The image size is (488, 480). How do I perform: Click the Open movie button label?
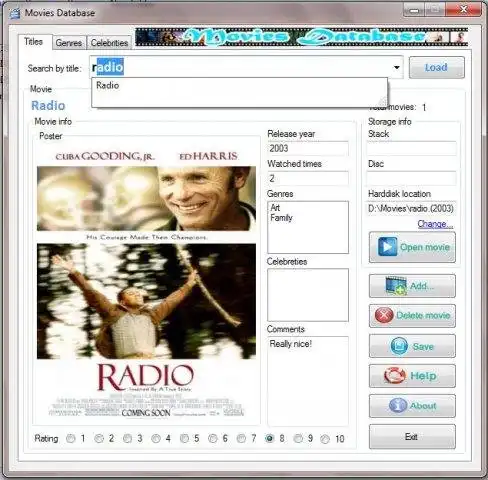425,247
